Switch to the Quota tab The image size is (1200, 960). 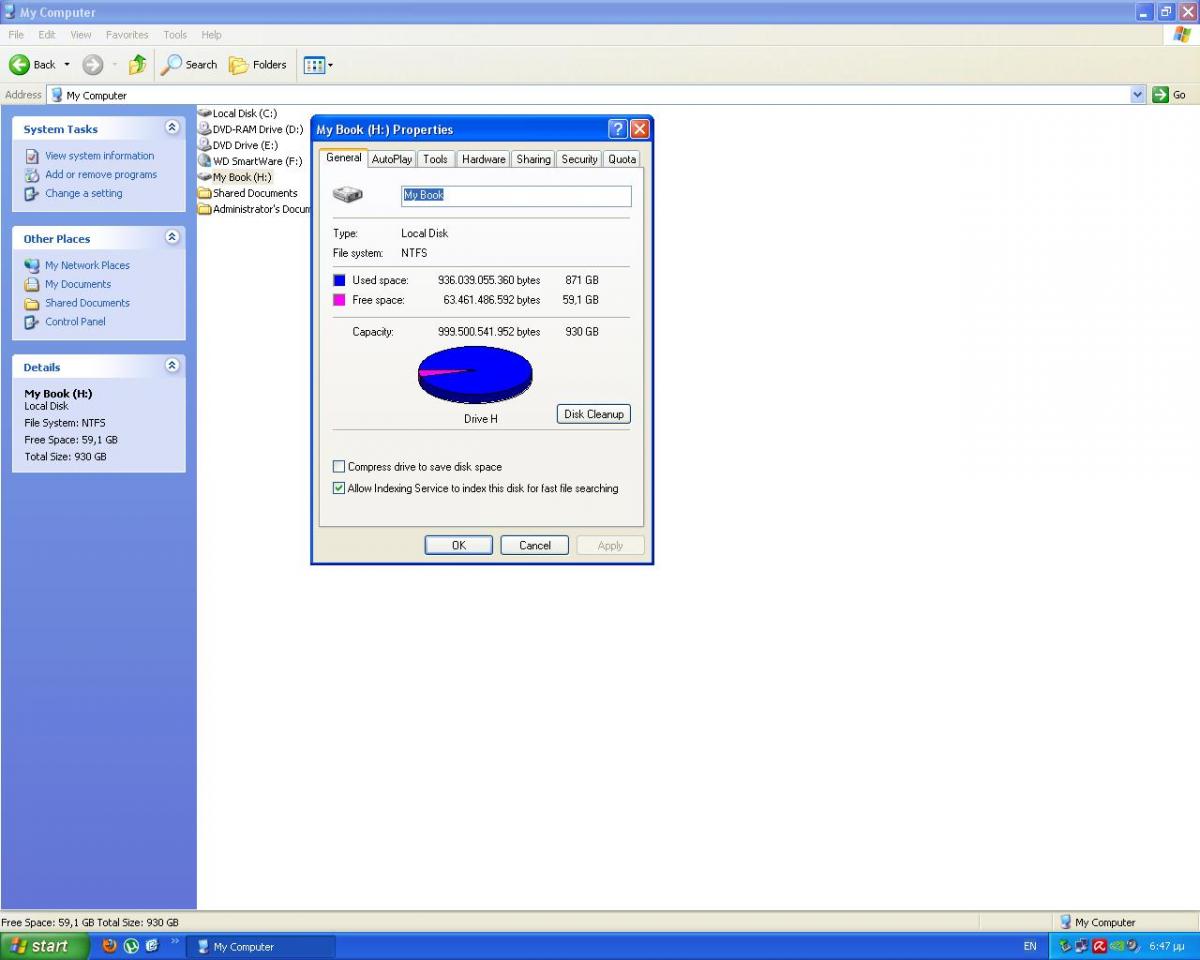pos(622,159)
